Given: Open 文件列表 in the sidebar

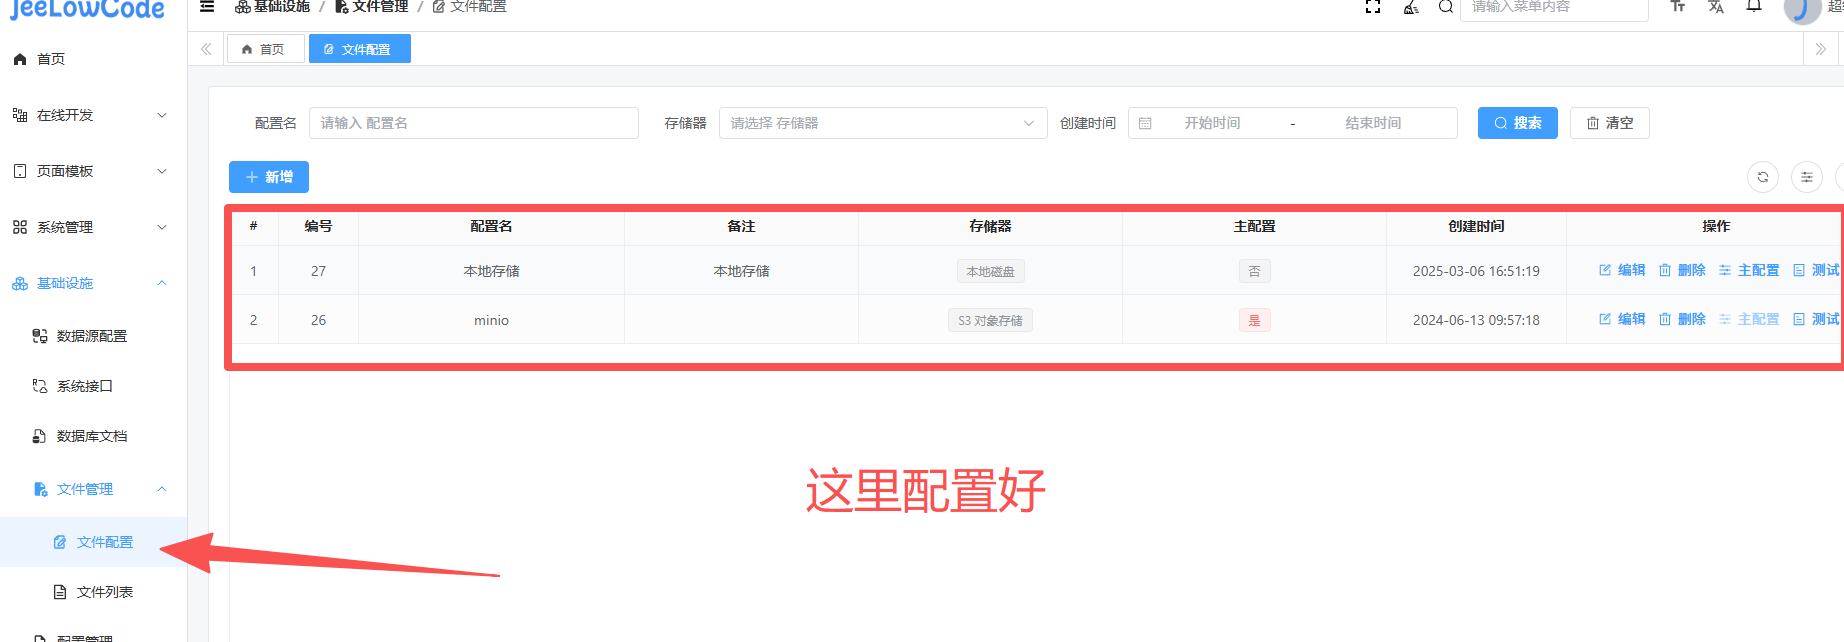Looking at the screenshot, I should point(104,592).
